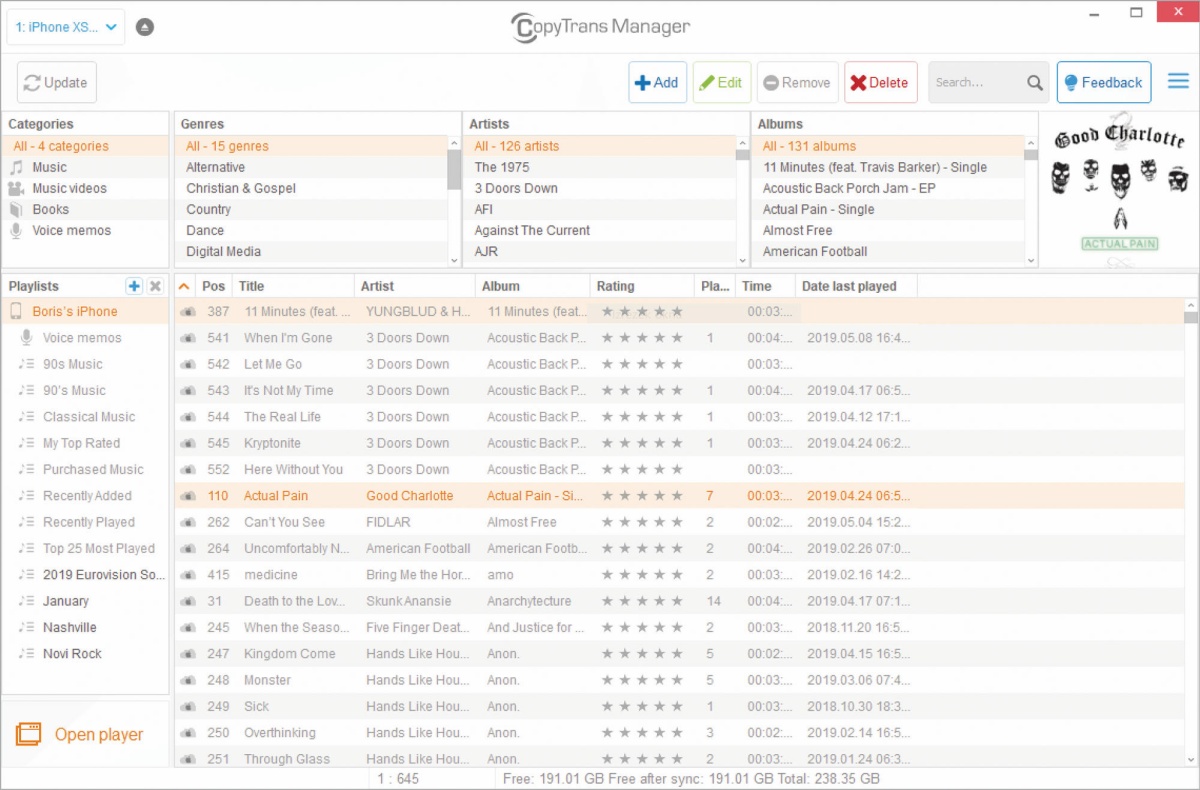Select artist Against The Current
This screenshot has width=1200, height=790.
(601, 230)
